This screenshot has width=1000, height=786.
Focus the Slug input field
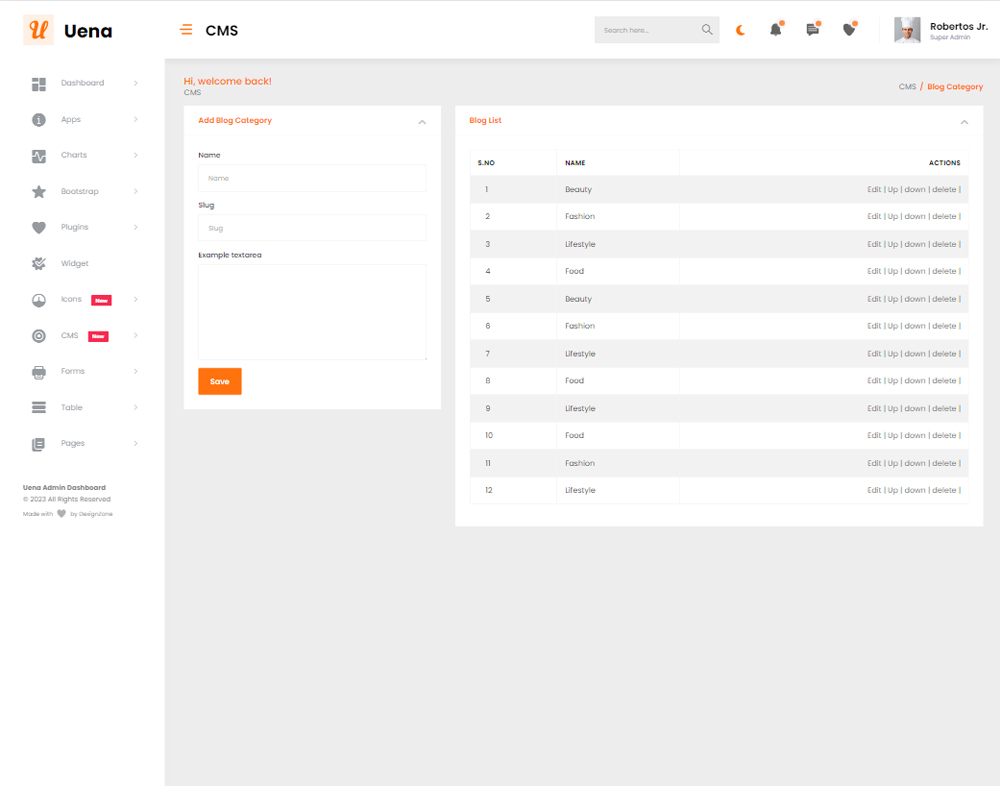[312, 228]
